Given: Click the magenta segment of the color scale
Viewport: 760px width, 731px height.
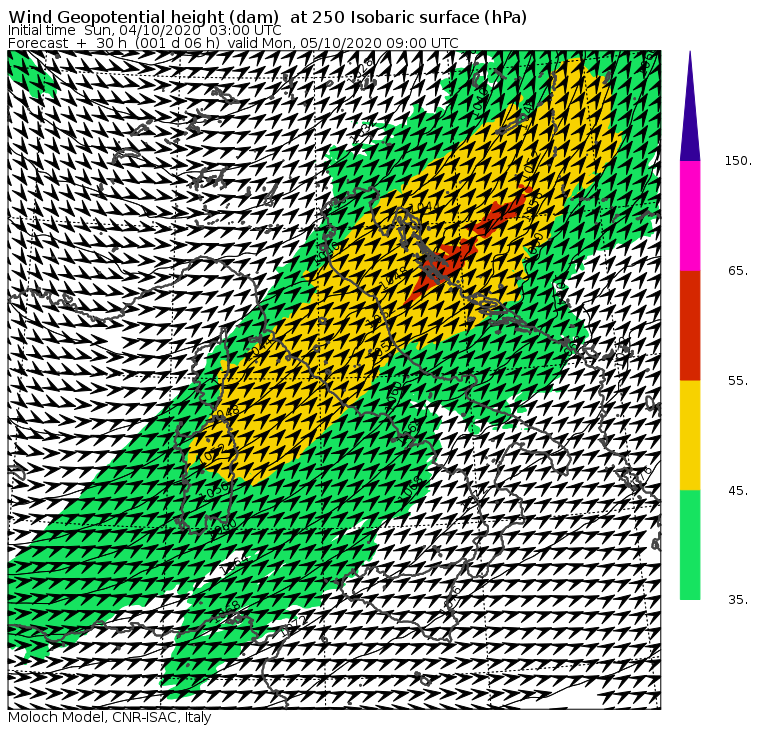Looking at the screenshot, I should (690, 216).
